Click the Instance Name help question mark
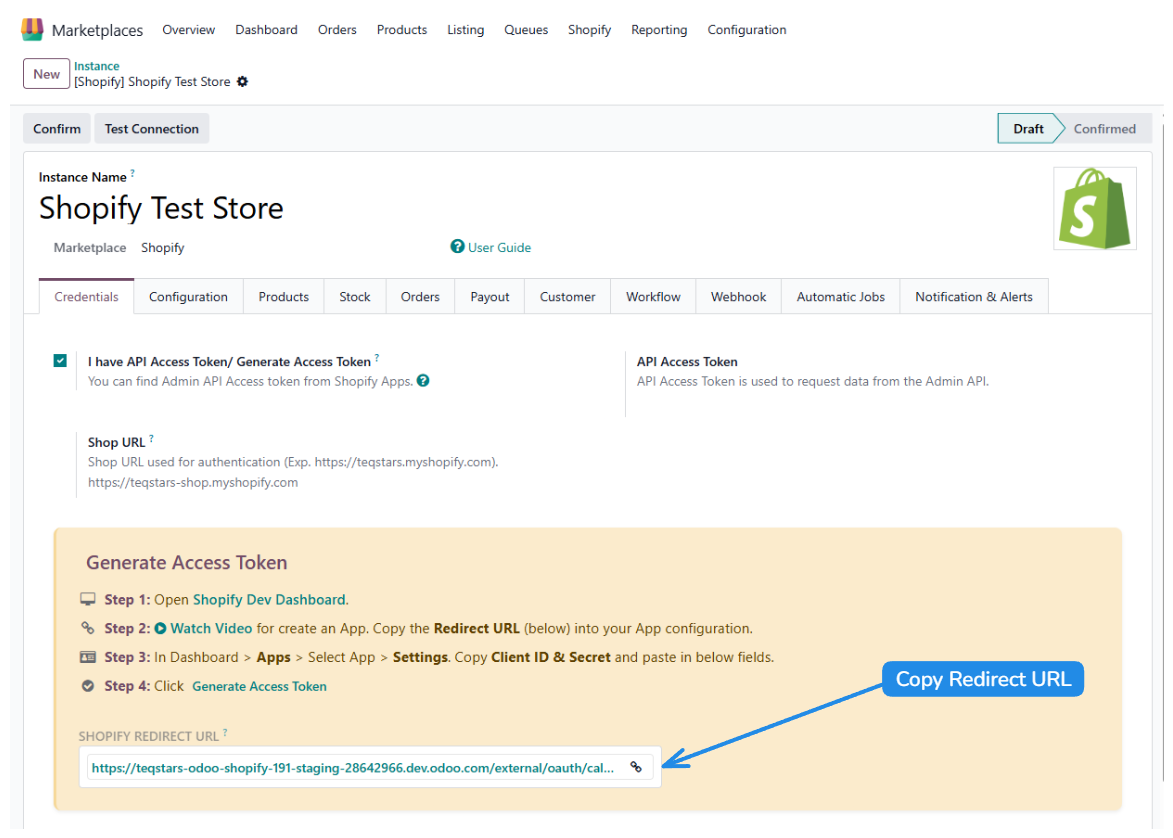1173x838 pixels. pyautogui.click(x=132, y=173)
